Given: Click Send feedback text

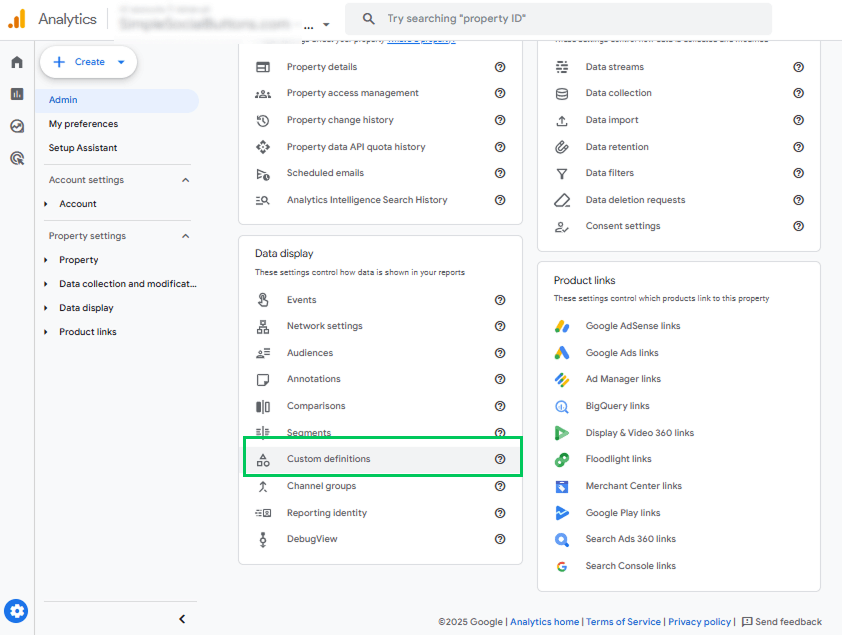Looking at the screenshot, I should pyautogui.click(x=788, y=622).
